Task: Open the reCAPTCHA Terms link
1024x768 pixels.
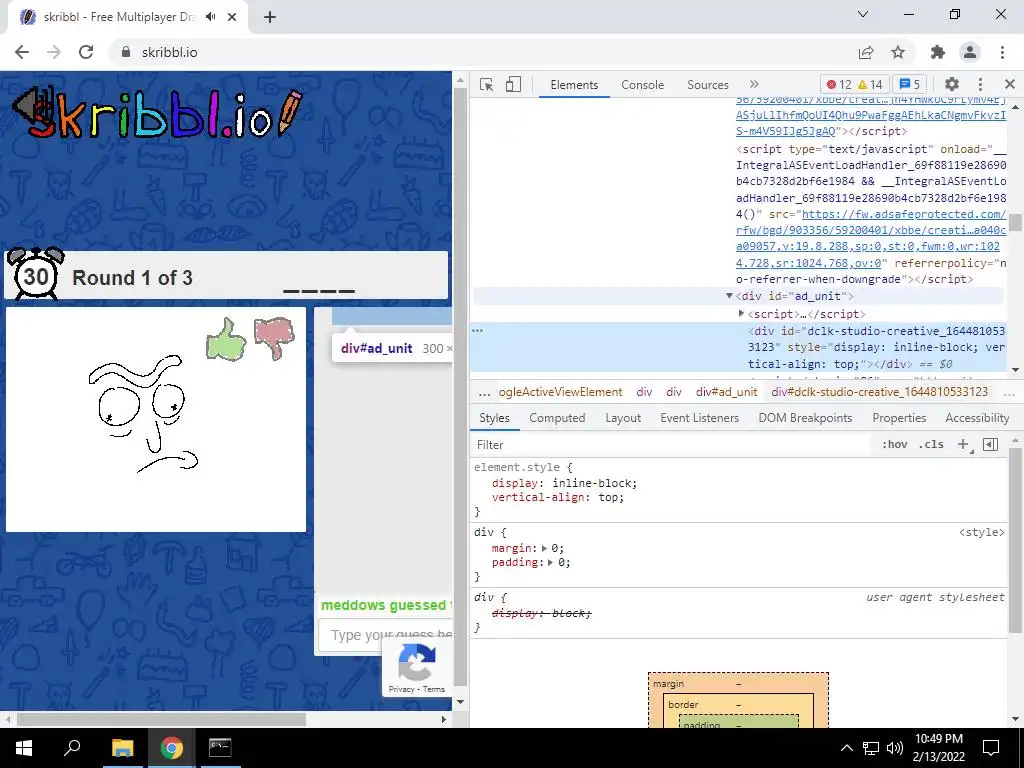Action: point(434,689)
